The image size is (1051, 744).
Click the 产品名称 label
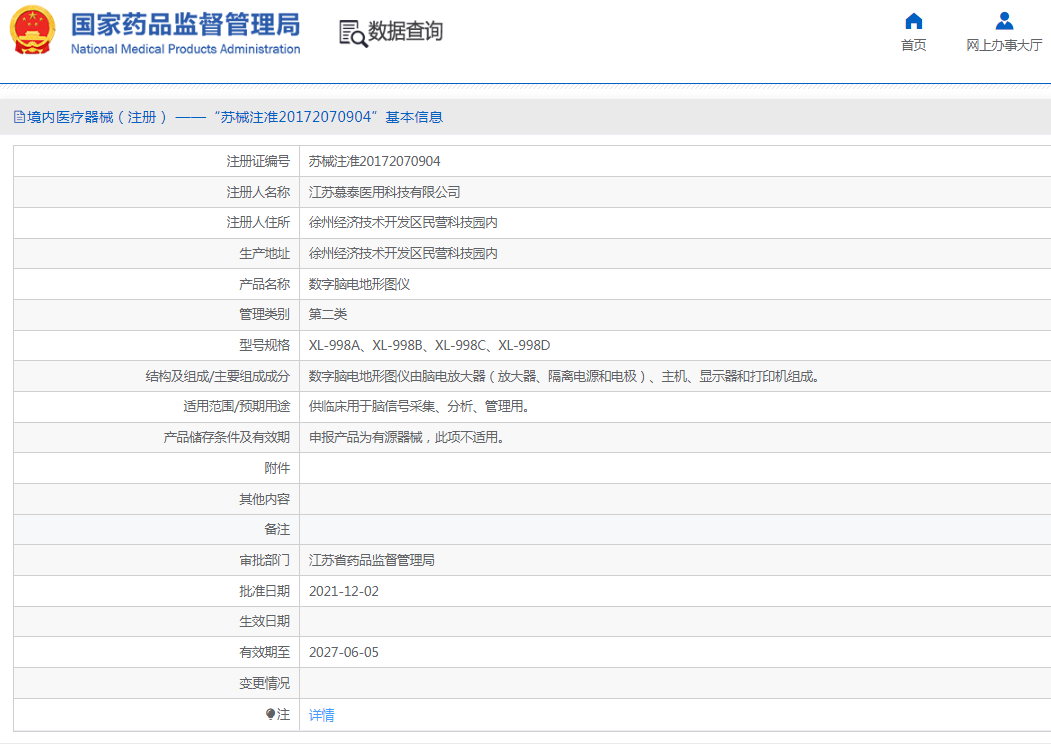click(x=265, y=284)
